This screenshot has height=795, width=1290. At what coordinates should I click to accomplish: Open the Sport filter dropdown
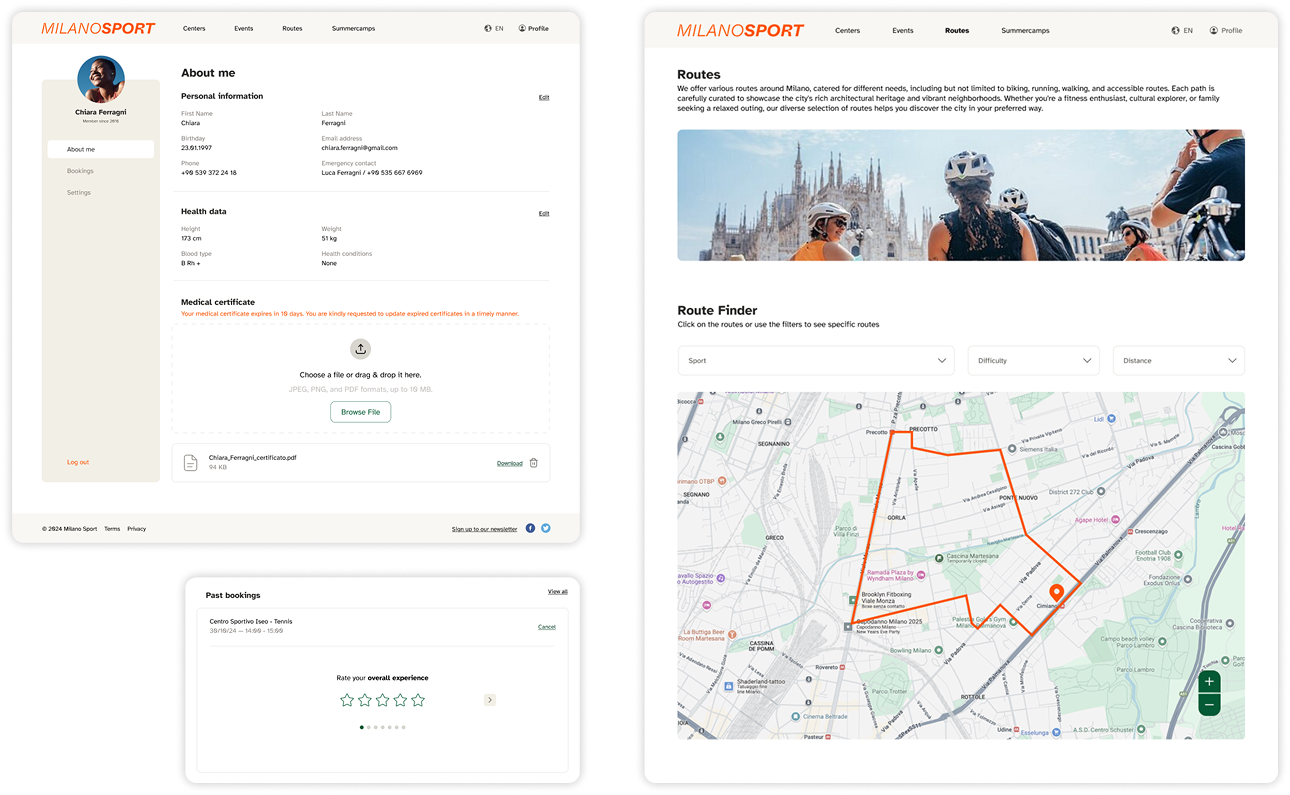816,360
